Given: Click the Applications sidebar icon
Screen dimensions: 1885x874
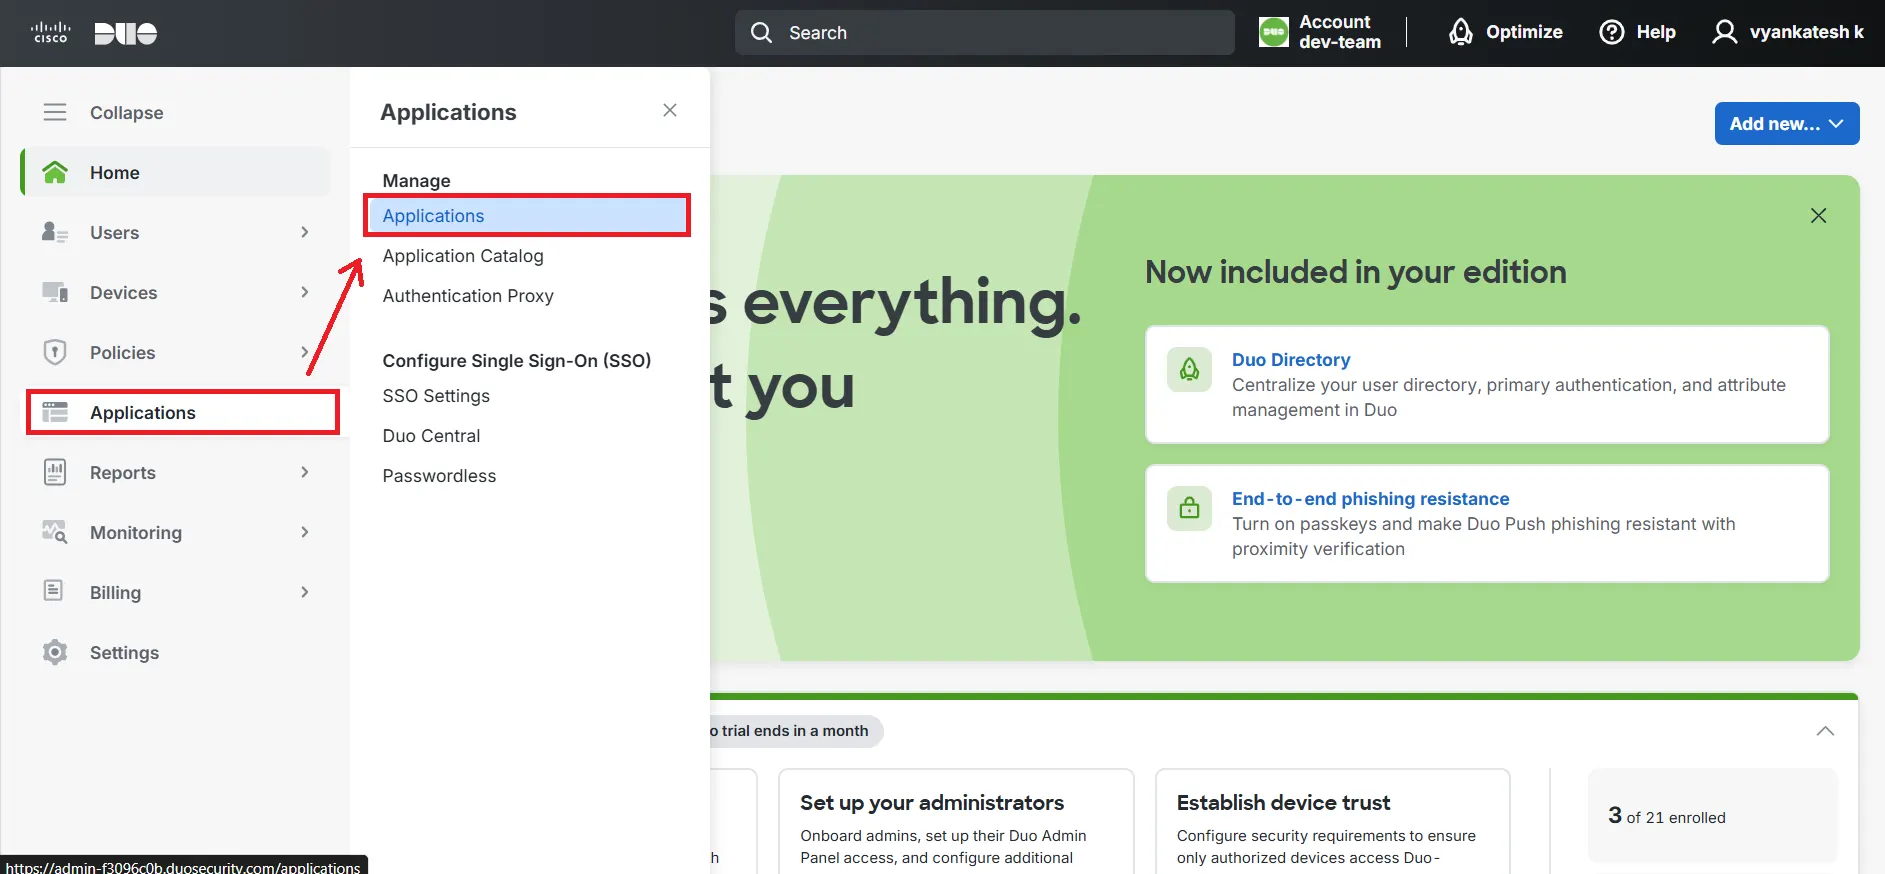Looking at the screenshot, I should point(55,412).
